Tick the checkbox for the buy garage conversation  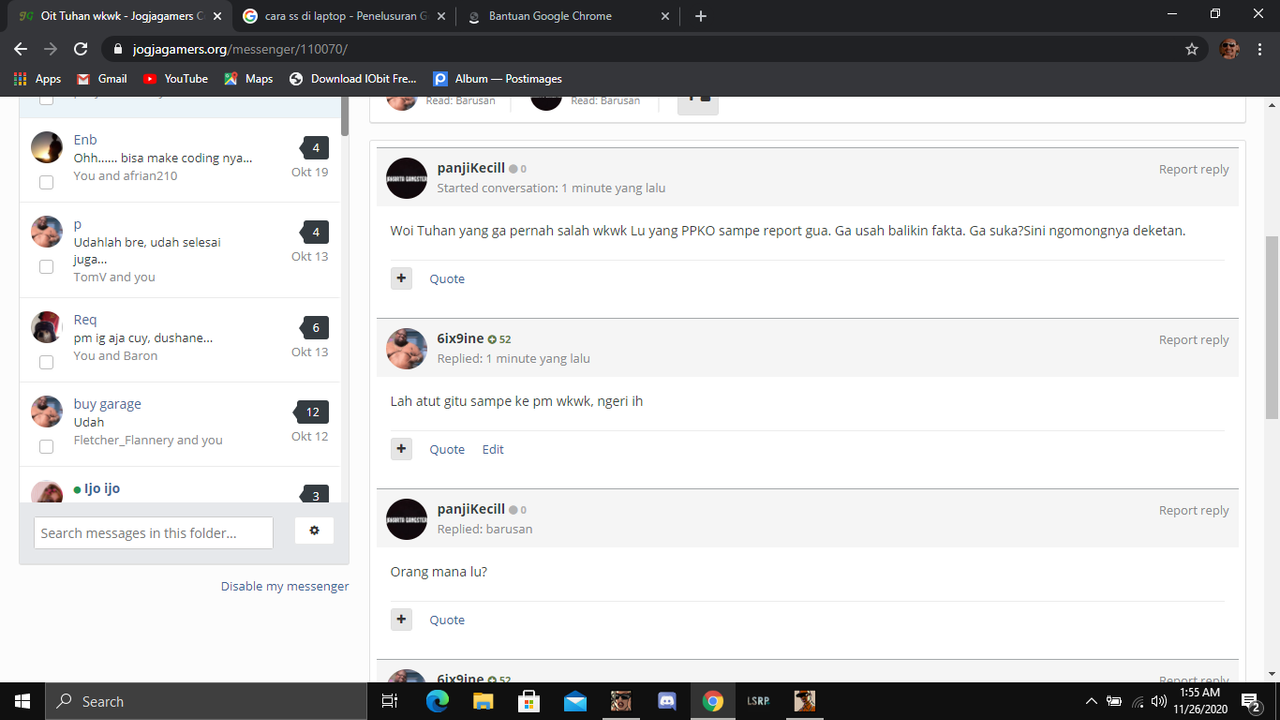click(46, 447)
